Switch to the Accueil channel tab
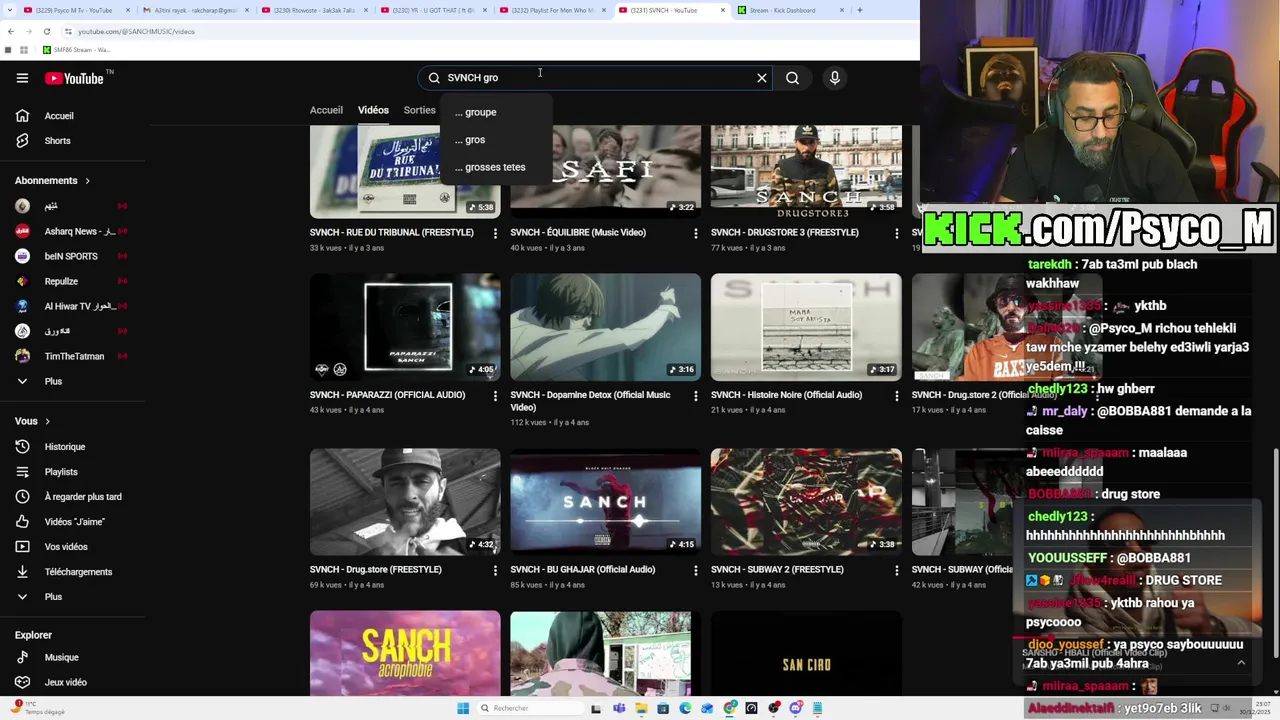 326,110
